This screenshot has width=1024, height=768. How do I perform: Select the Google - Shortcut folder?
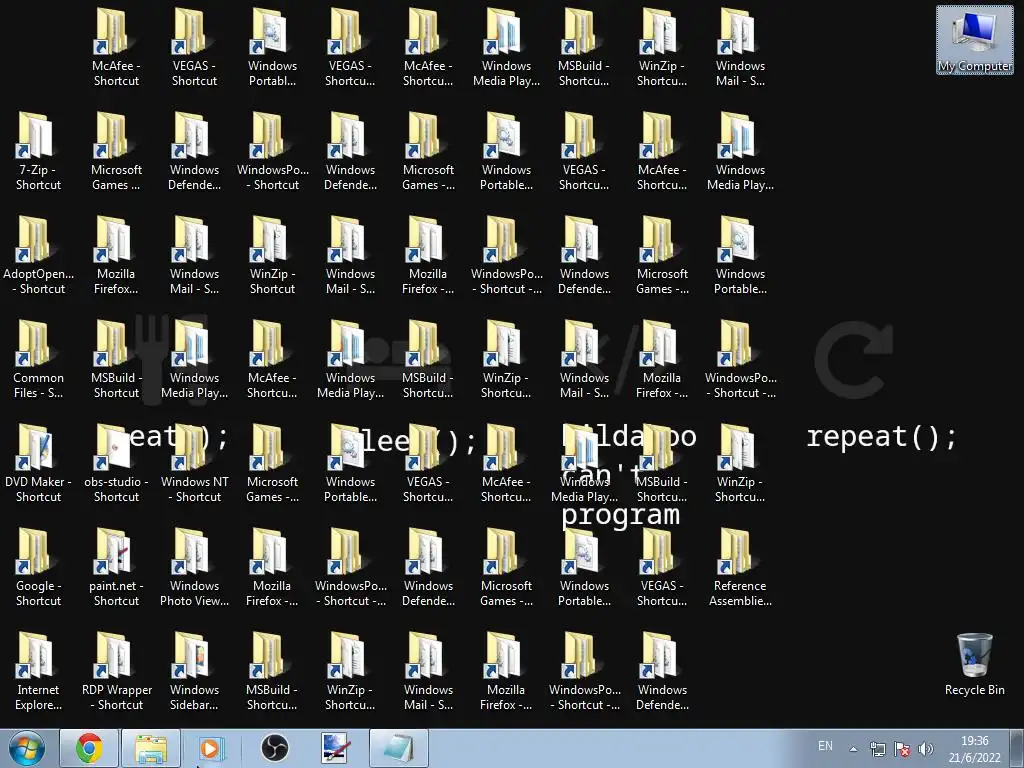38,567
